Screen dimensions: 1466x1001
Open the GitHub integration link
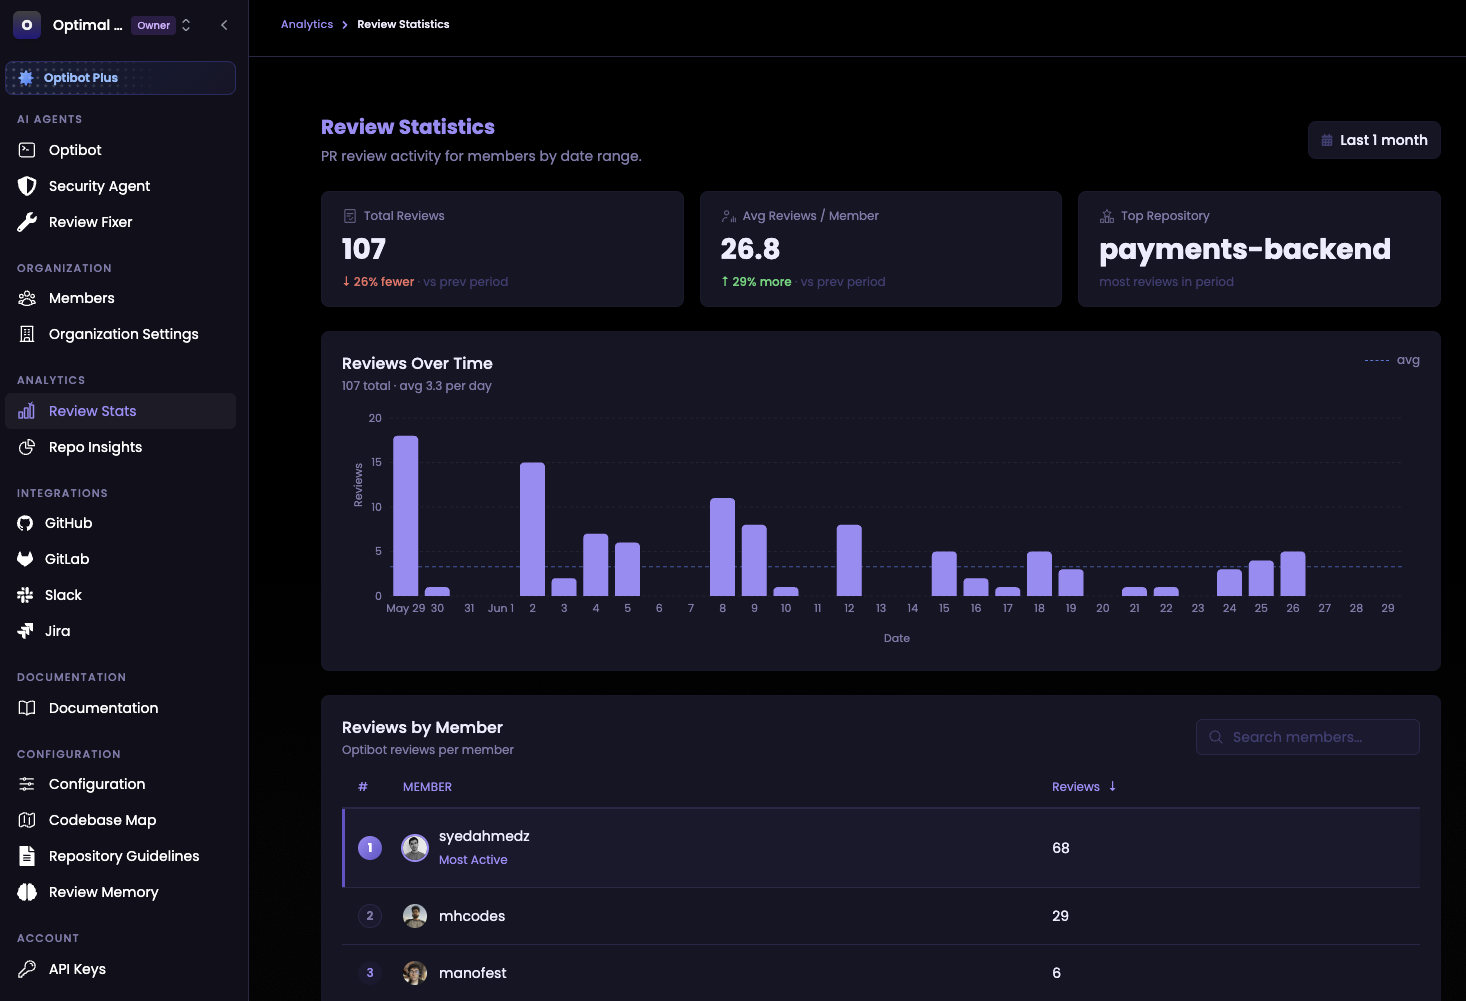point(120,523)
